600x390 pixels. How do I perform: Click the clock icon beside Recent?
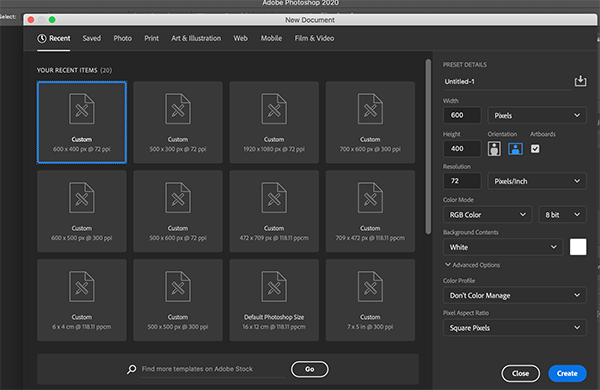[42, 38]
